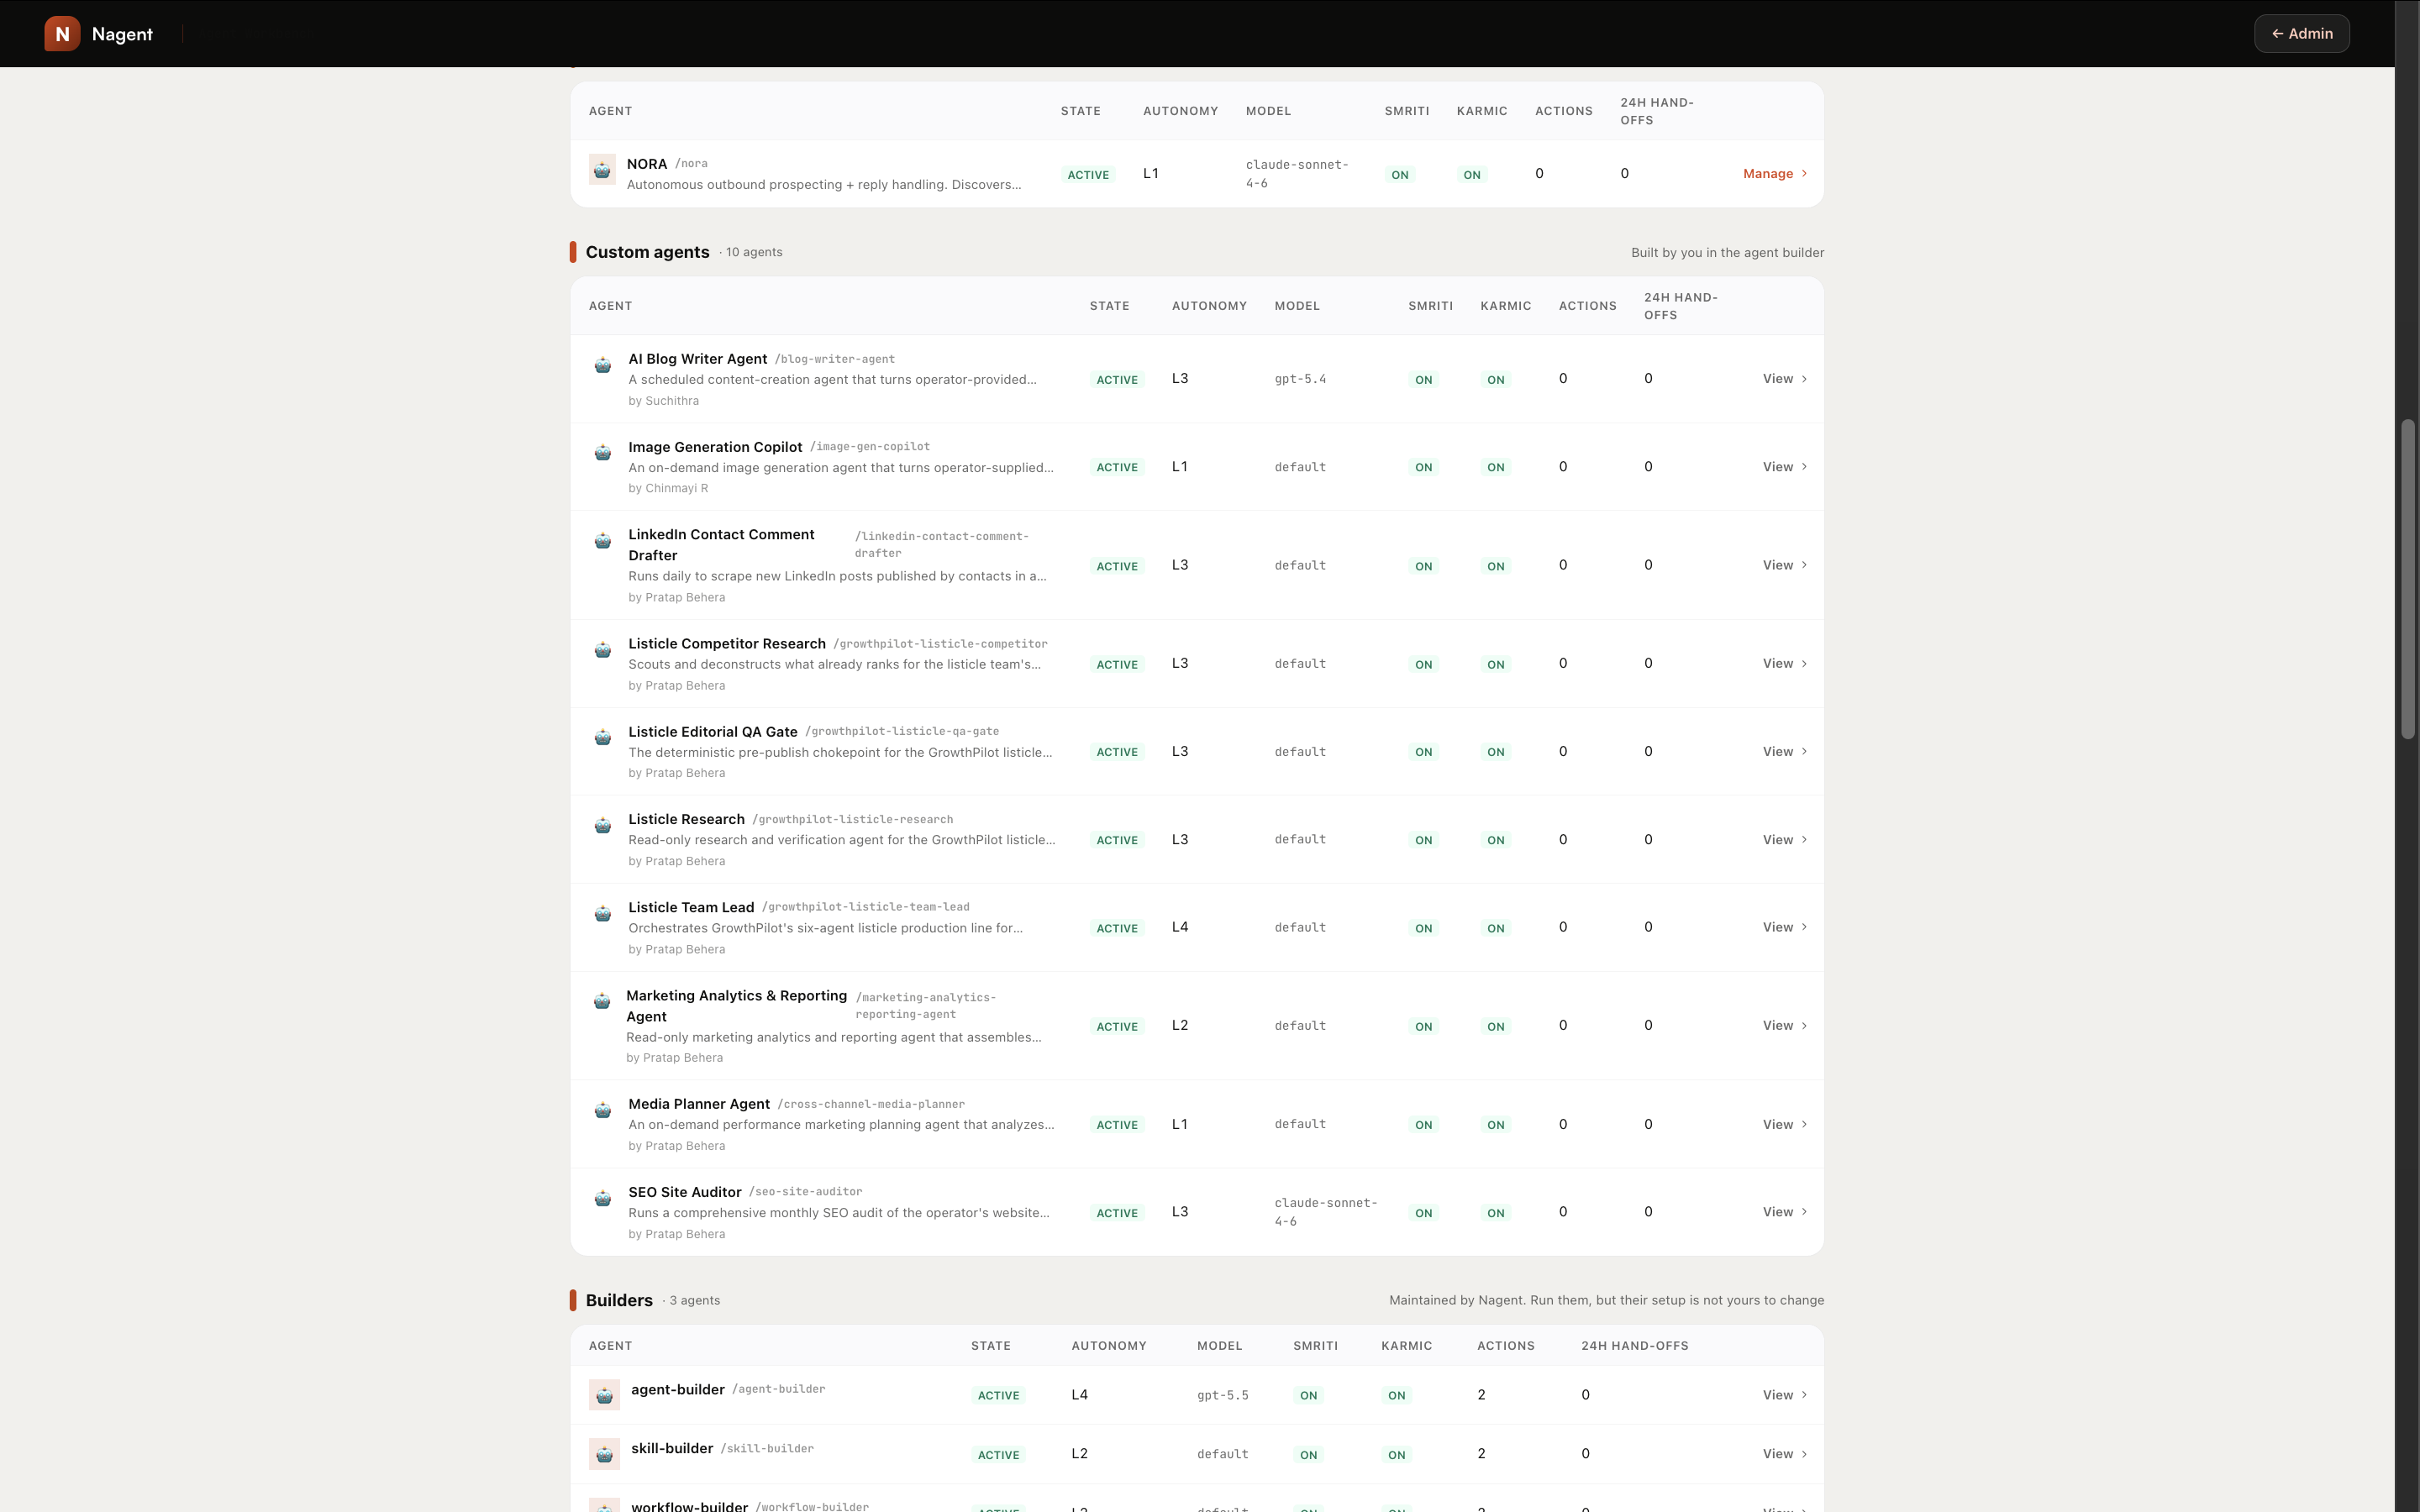Screen dimensions: 2420x1512
Task: Click the AUTONOMY column header in Custom agents
Action: click(1209, 306)
